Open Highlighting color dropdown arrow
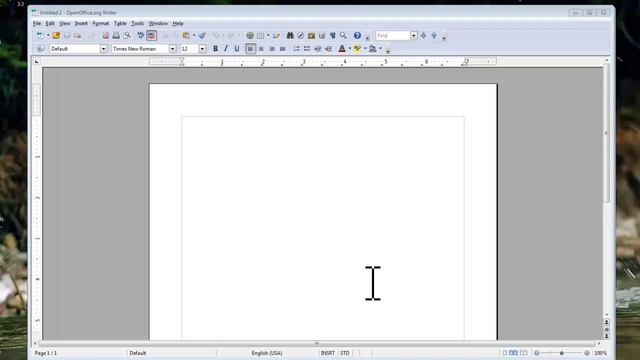Screen dimensions: 640x360 click(365, 49)
